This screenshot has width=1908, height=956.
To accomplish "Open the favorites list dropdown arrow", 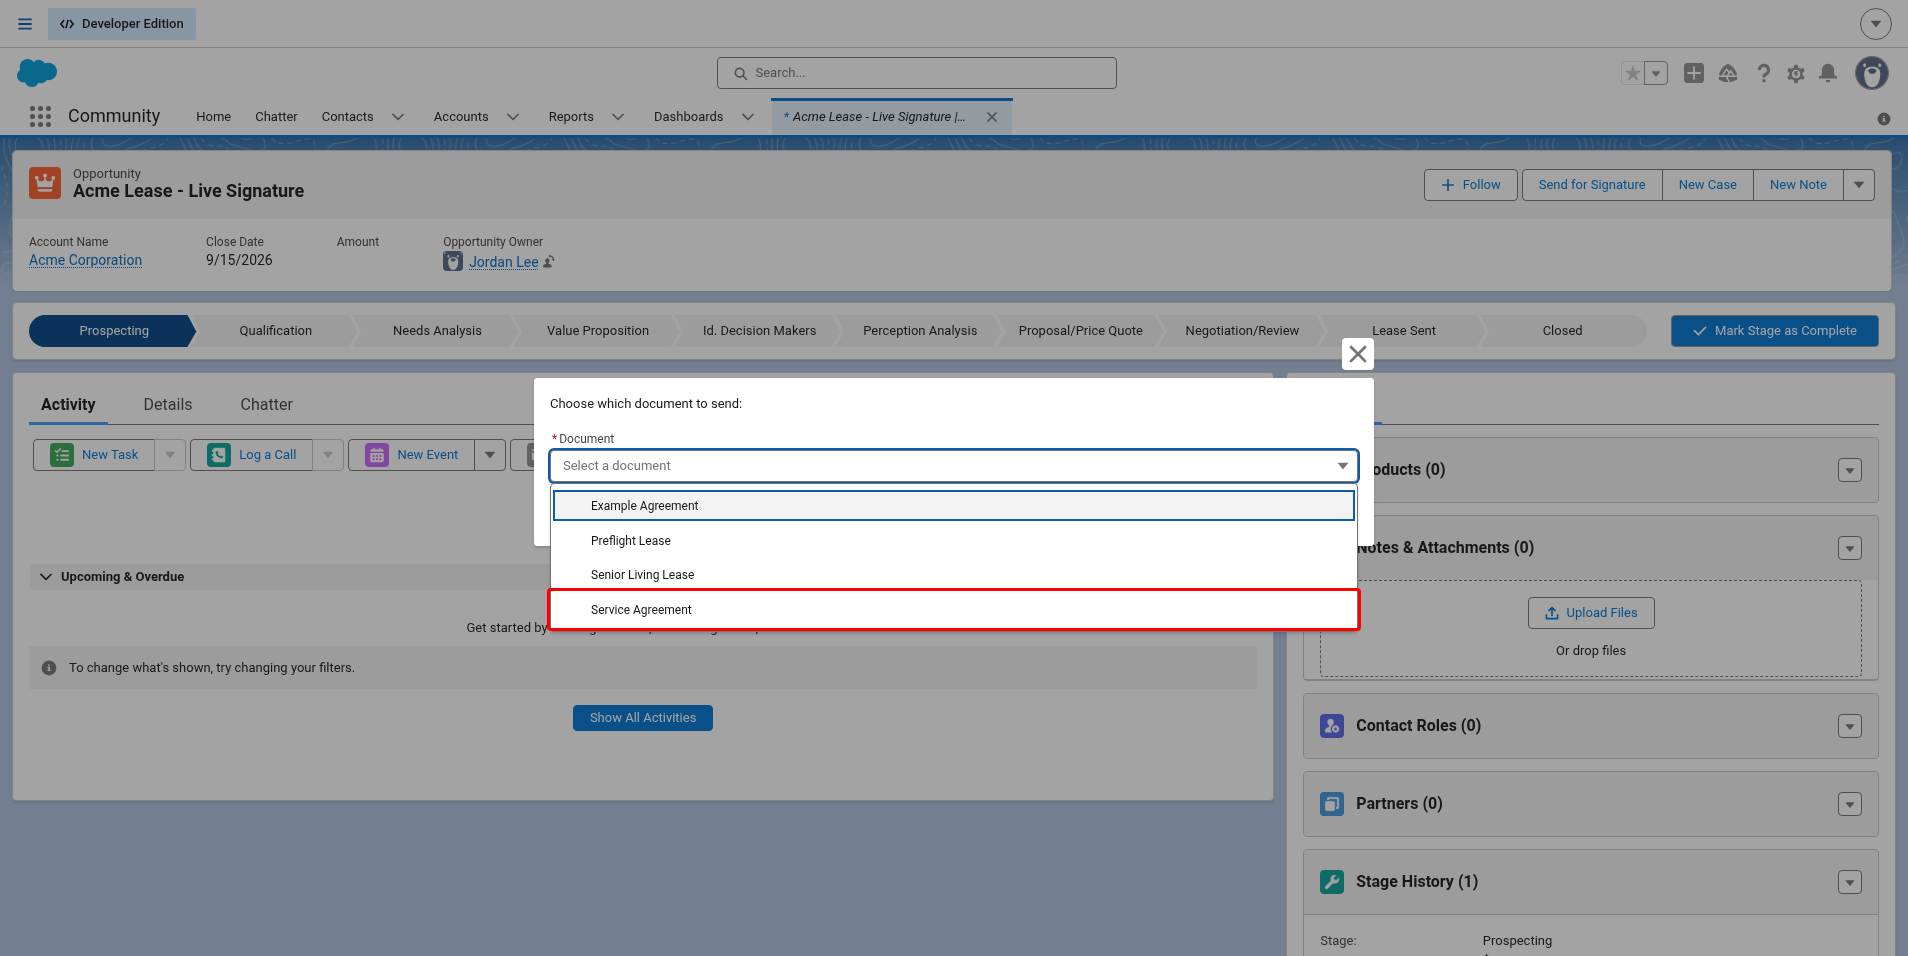I will [1656, 73].
